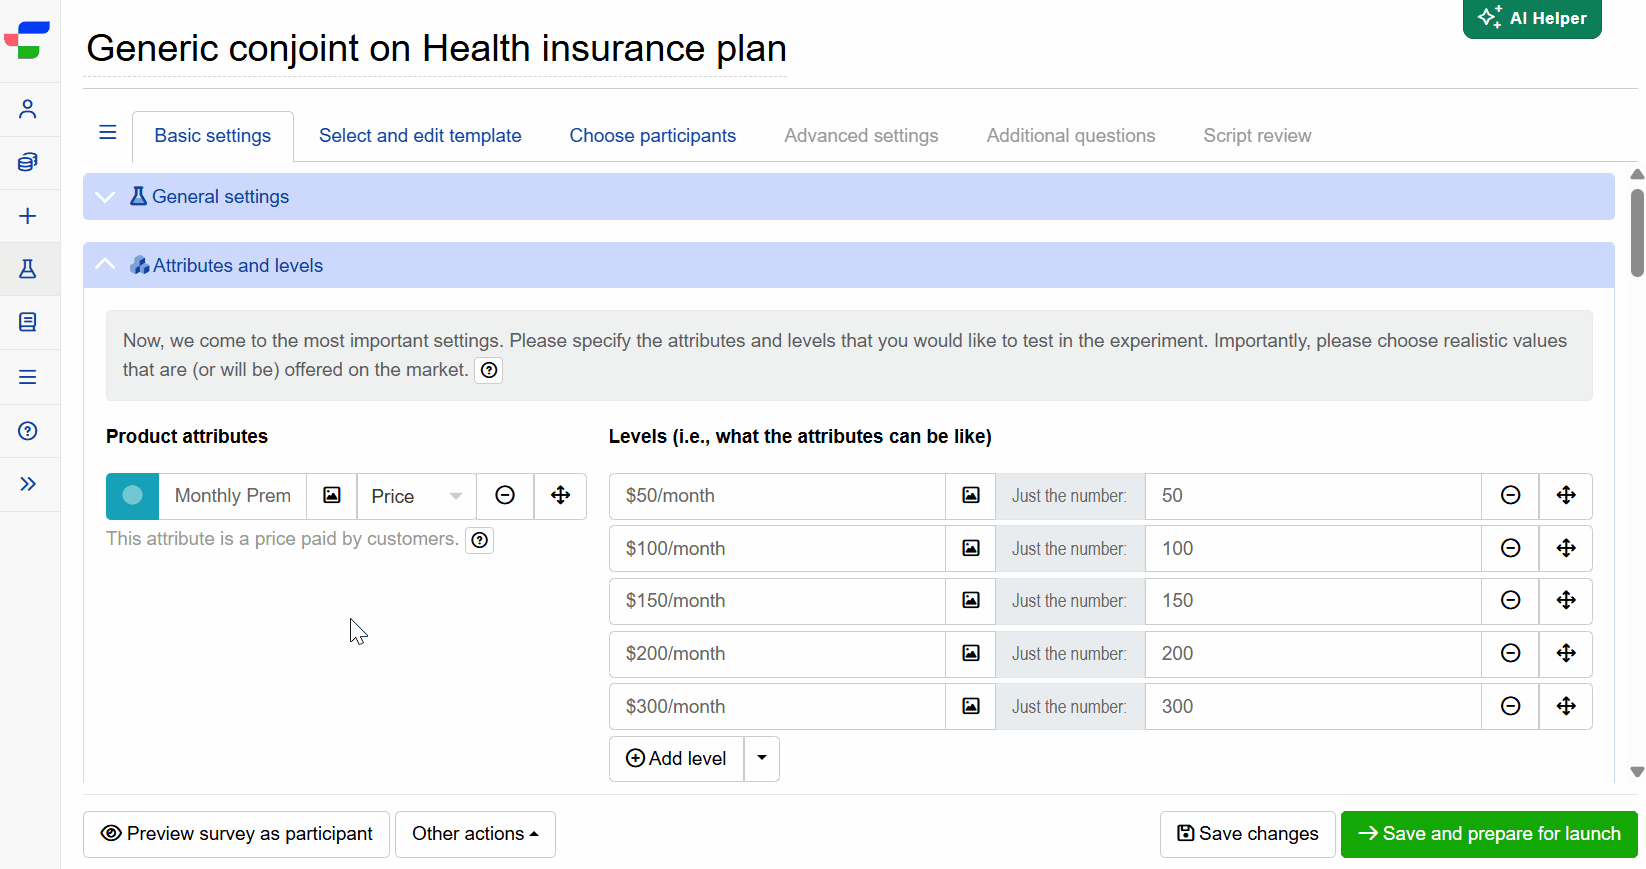Open the help question sidebar icon
This screenshot has width=1646, height=869.
tap(28, 431)
